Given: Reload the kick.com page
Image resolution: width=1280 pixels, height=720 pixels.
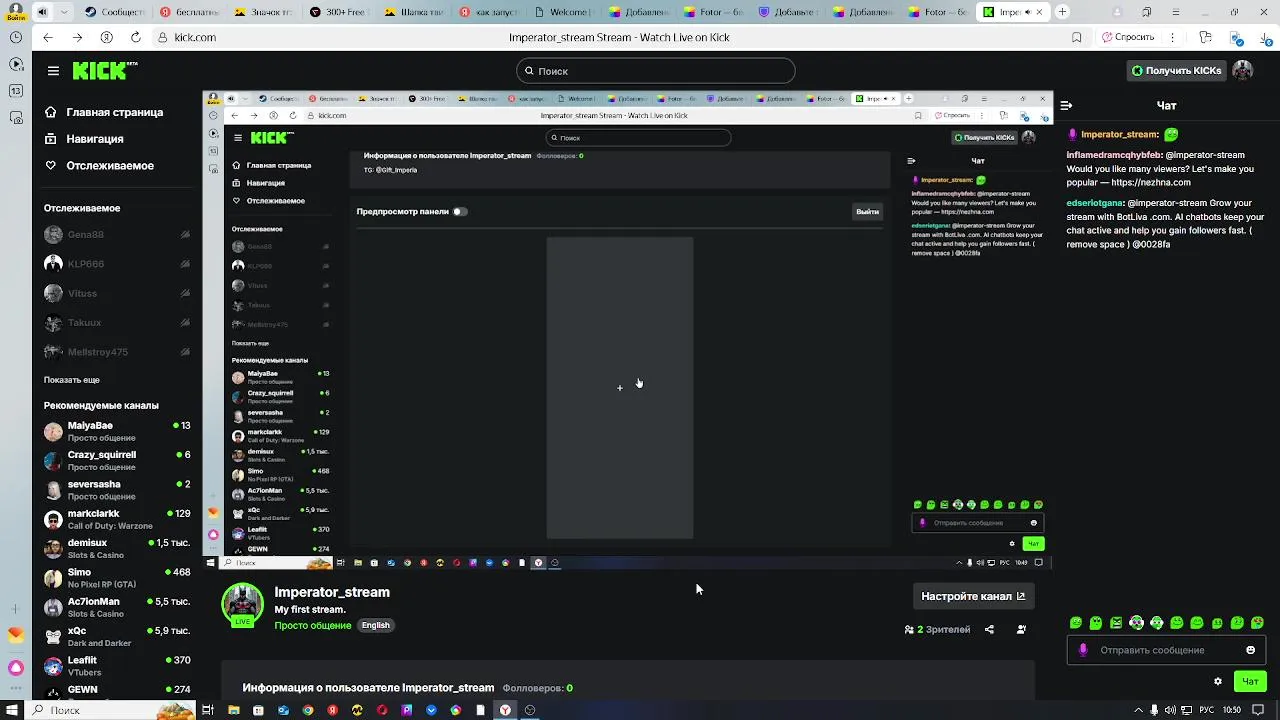Looking at the screenshot, I should pos(135,37).
